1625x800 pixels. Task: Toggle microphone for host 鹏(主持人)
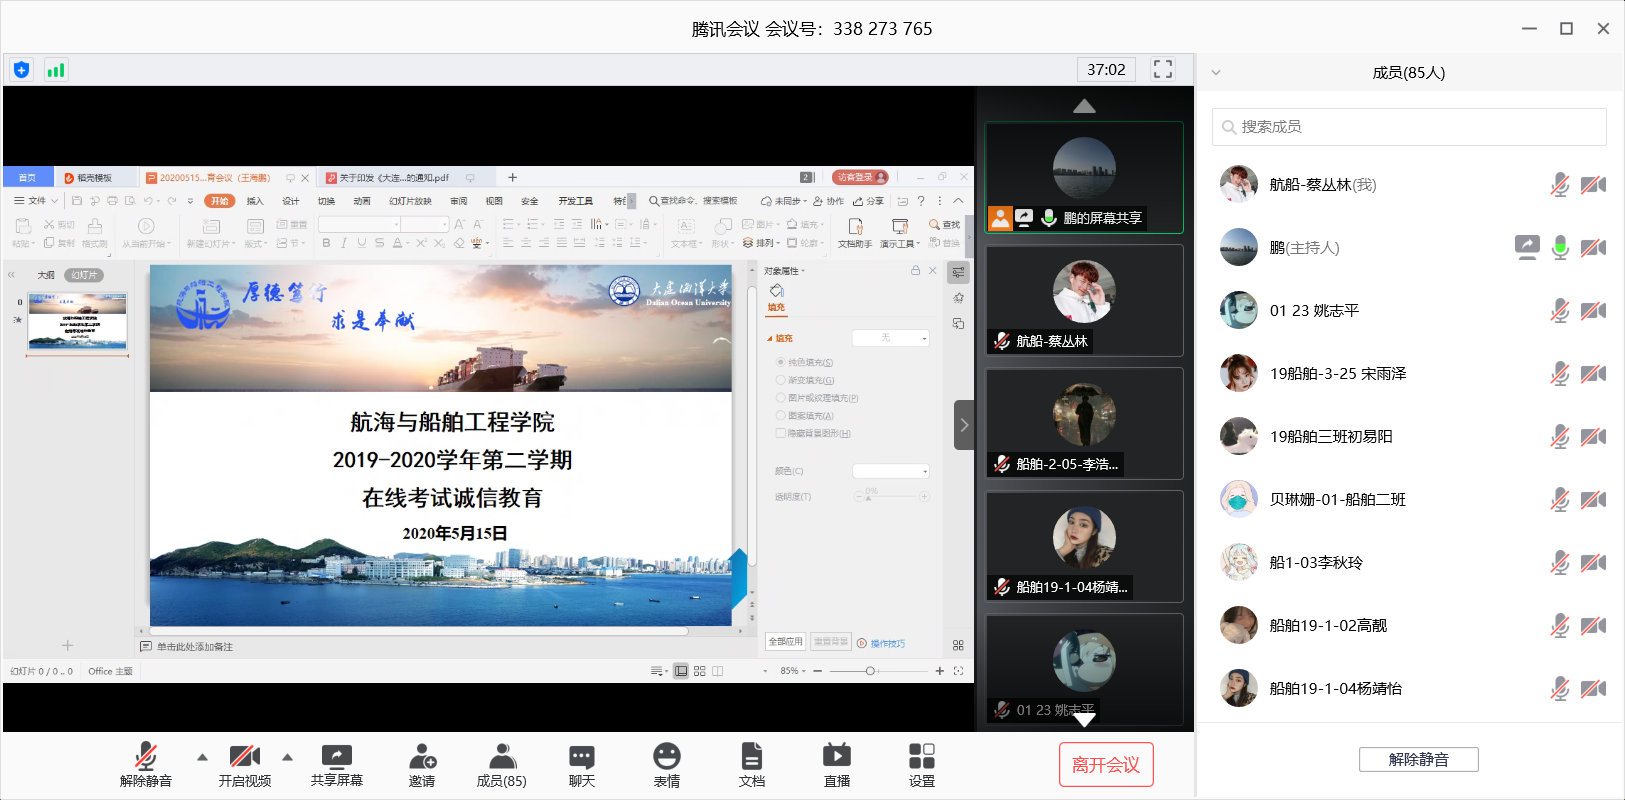[x=1559, y=248]
